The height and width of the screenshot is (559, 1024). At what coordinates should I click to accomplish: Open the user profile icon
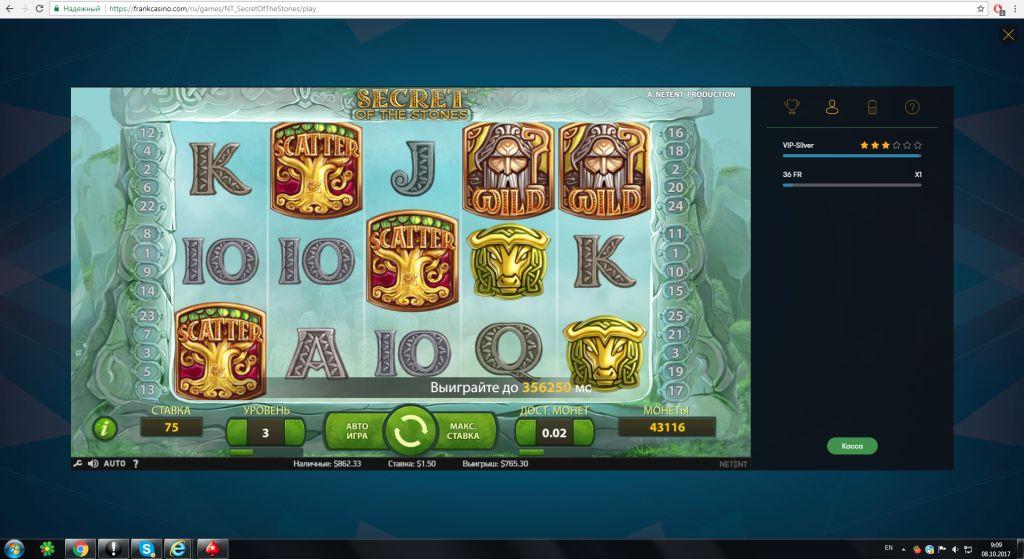(832, 106)
